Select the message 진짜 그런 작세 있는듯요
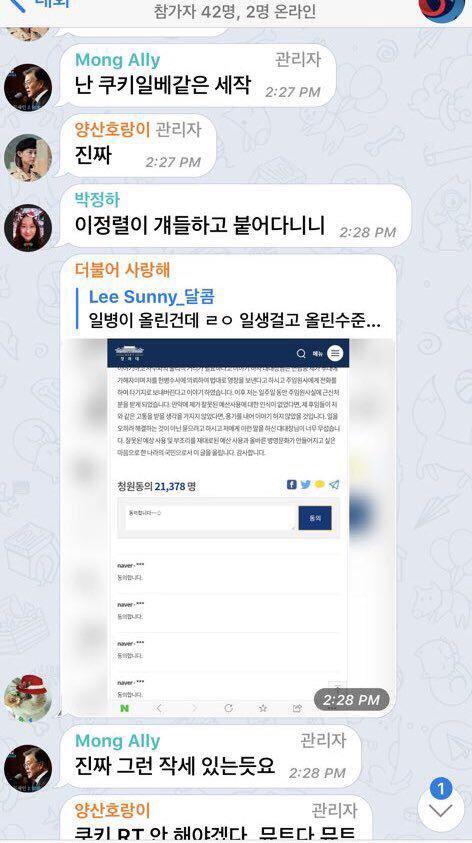 coord(175,765)
